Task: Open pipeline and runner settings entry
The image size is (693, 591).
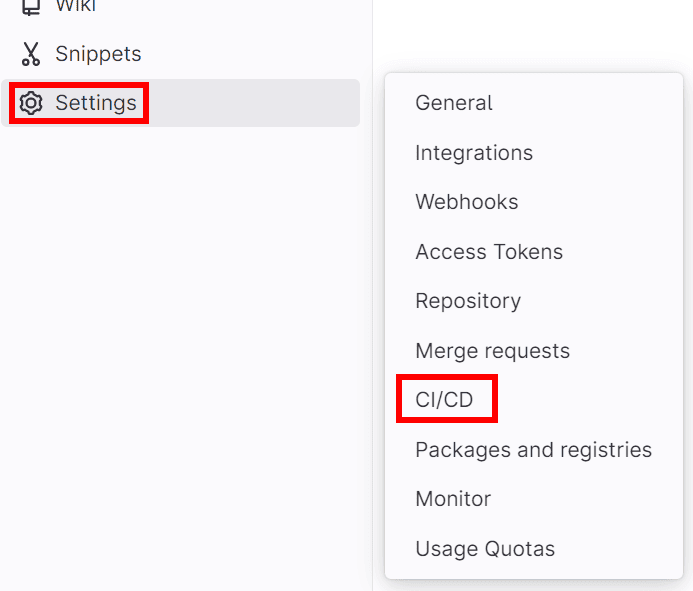Action: (444, 400)
